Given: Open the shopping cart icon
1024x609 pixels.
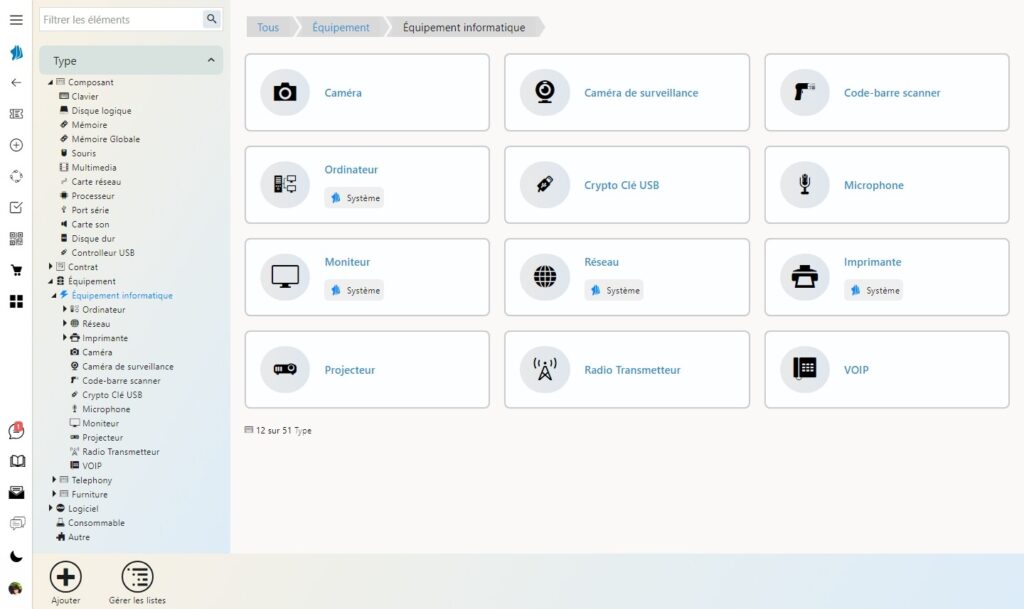Looking at the screenshot, I should click(x=16, y=270).
